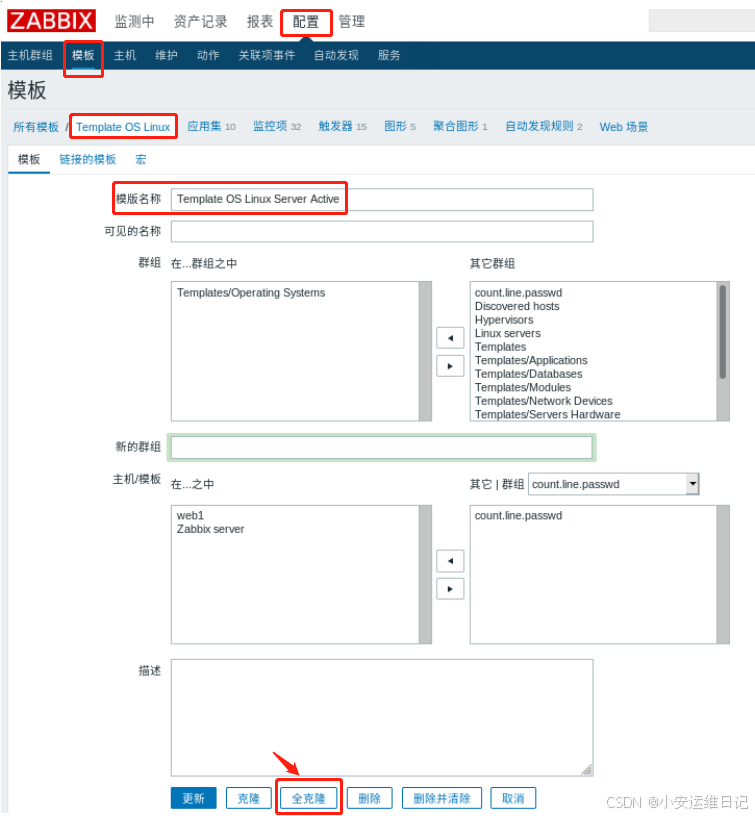Open Web 场景 link
The image size is (755, 816).
coord(624,127)
